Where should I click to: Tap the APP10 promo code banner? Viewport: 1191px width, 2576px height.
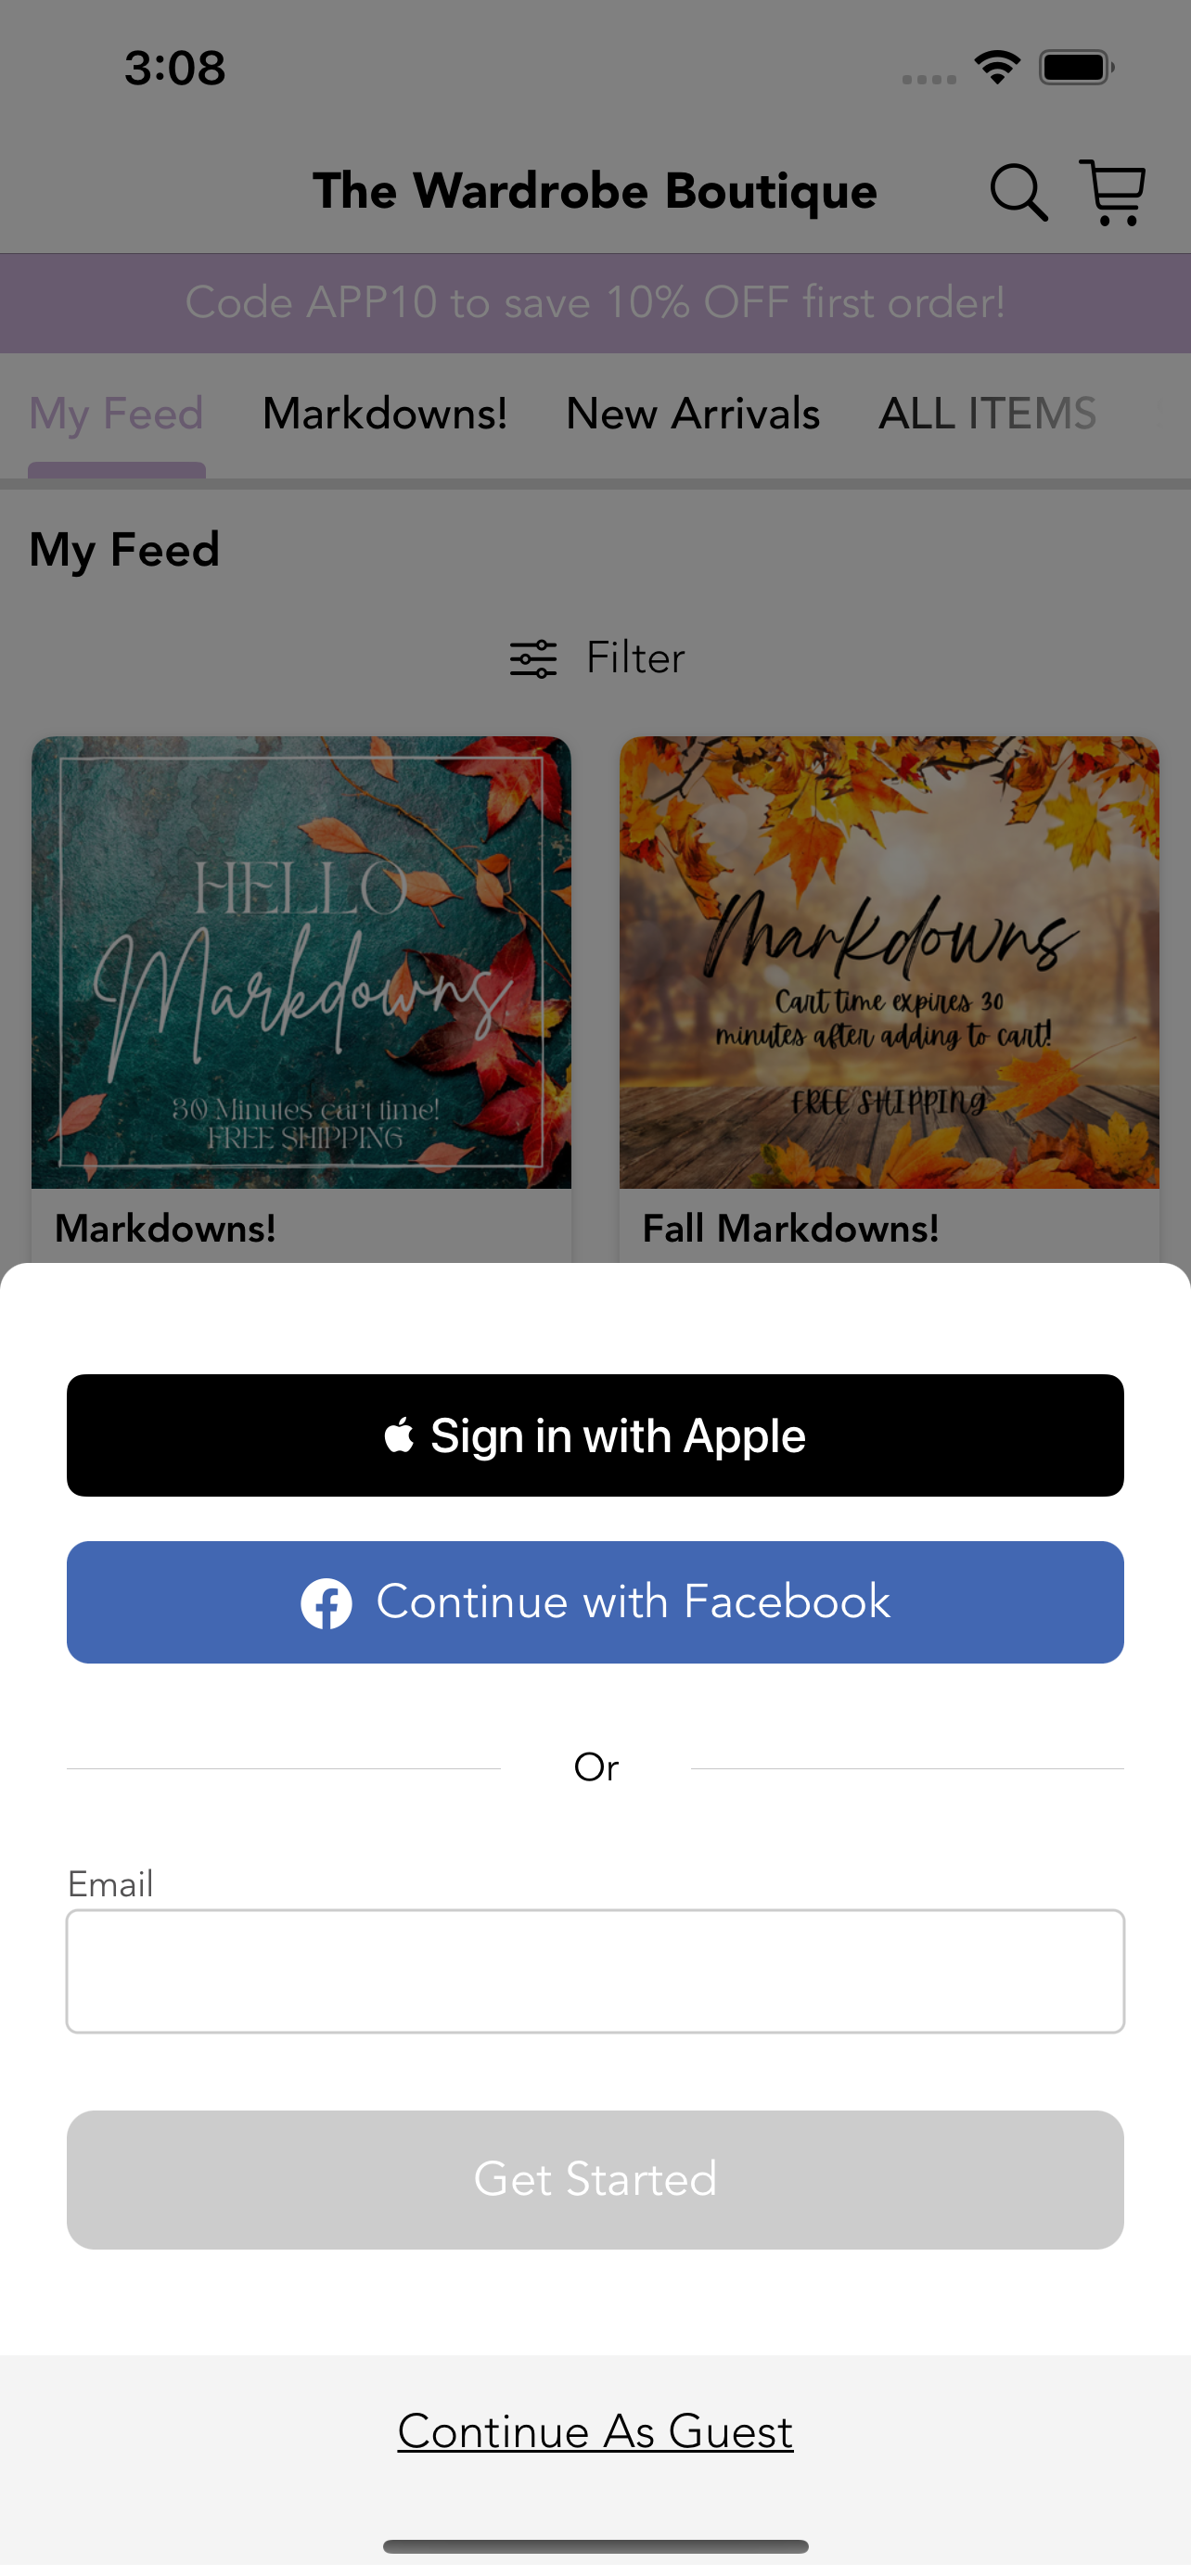595,303
